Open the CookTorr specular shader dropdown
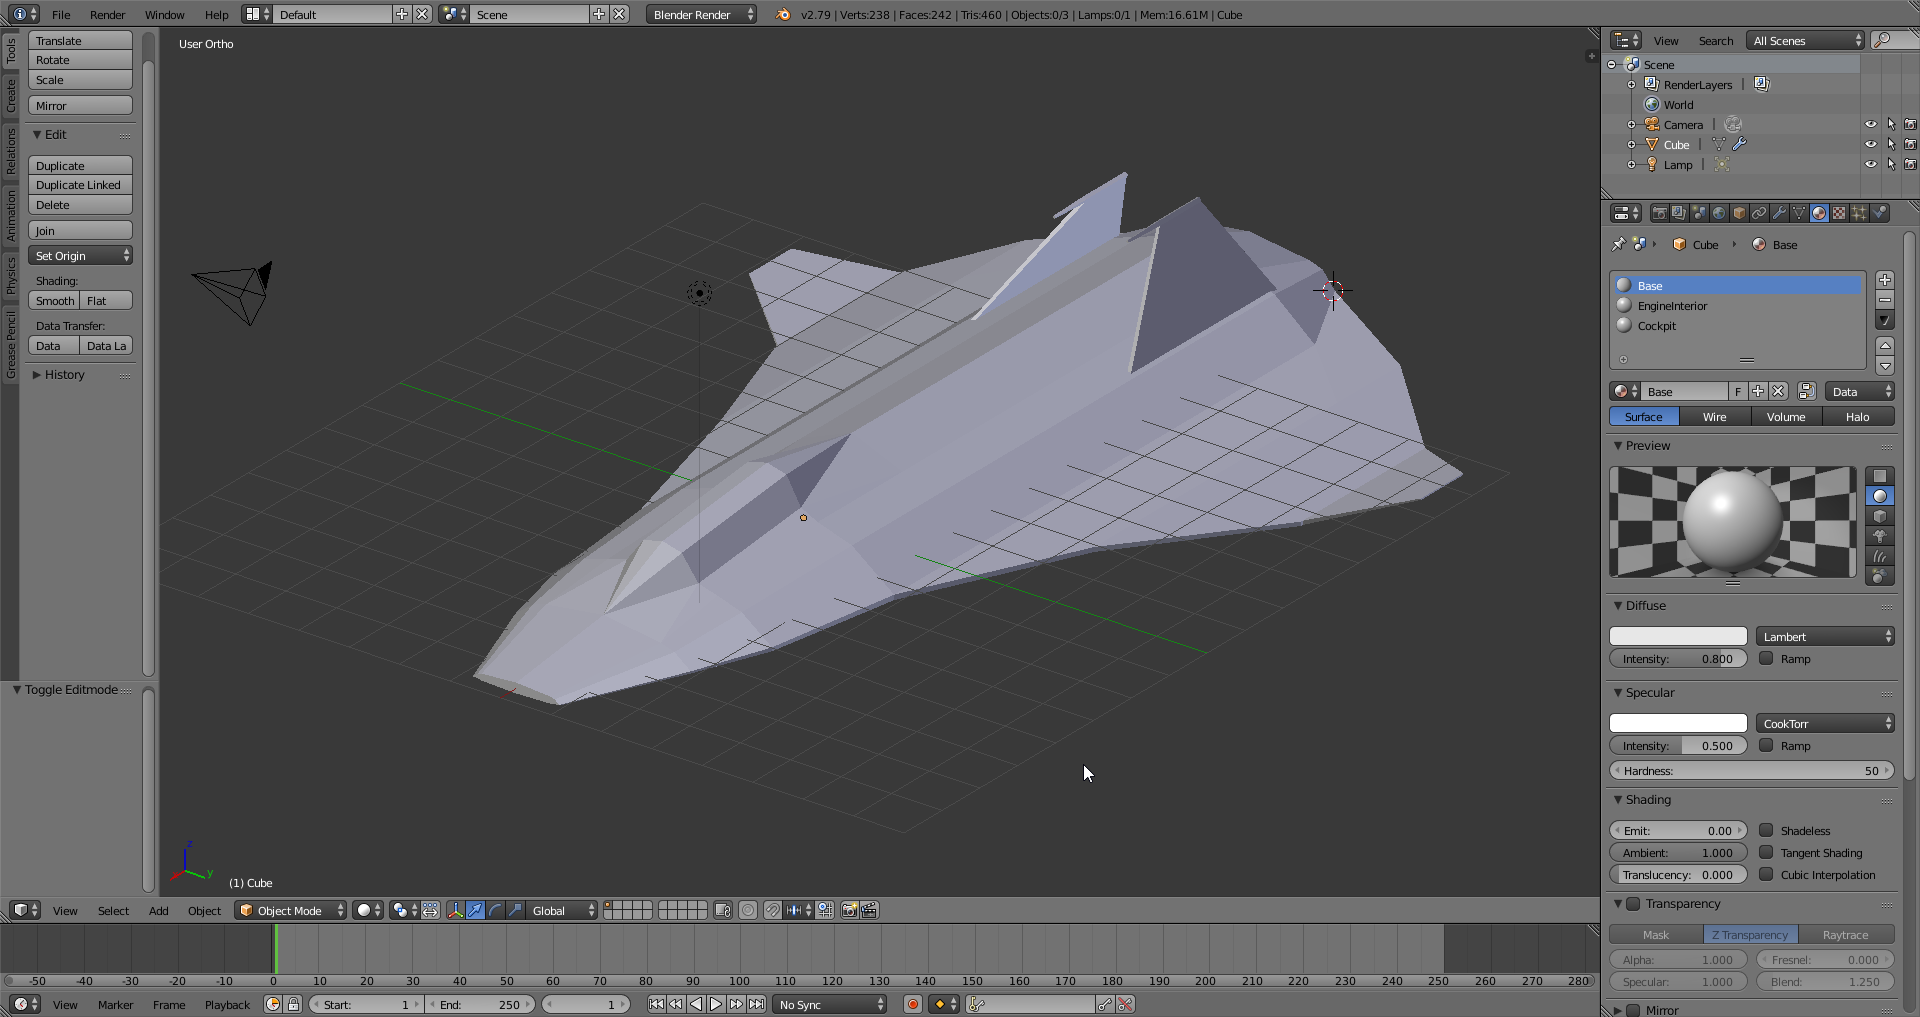The height and width of the screenshot is (1017, 1920). click(x=1825, y=723)
